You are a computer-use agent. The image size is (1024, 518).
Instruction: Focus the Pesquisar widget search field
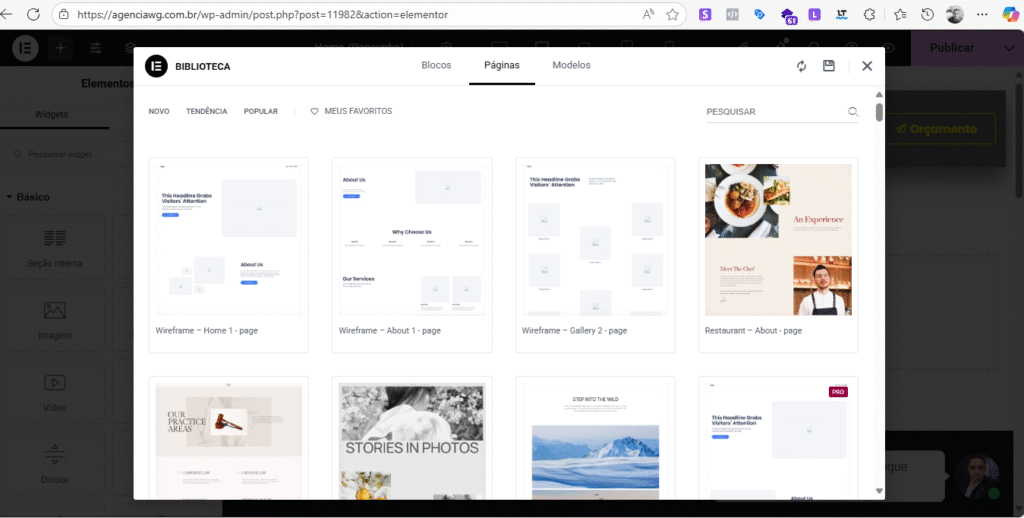69,155
